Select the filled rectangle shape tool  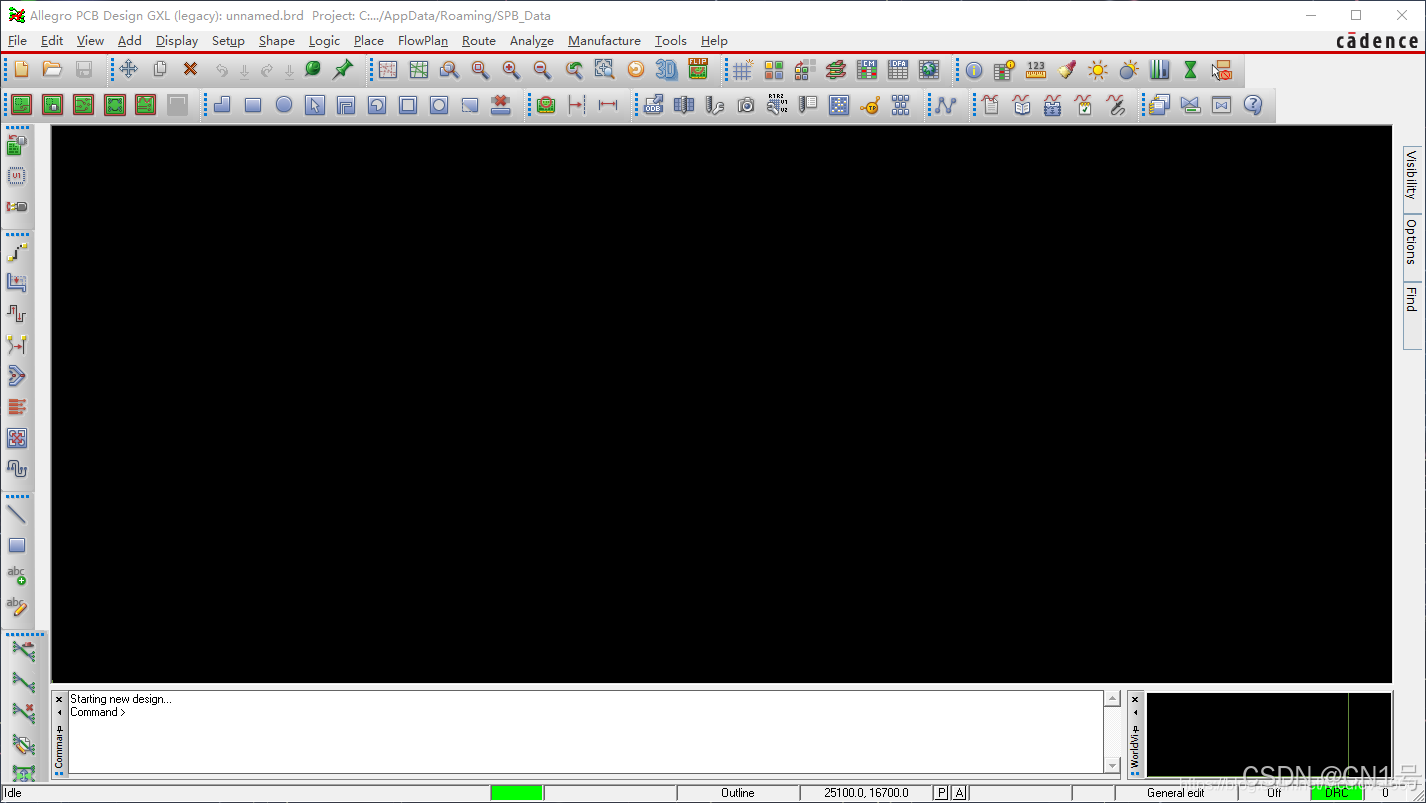pyautogui.click(x=253, y=104)
